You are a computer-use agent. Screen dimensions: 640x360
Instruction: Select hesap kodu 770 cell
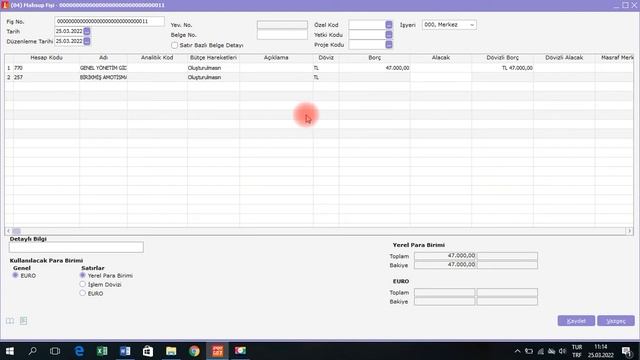point(46,68)
